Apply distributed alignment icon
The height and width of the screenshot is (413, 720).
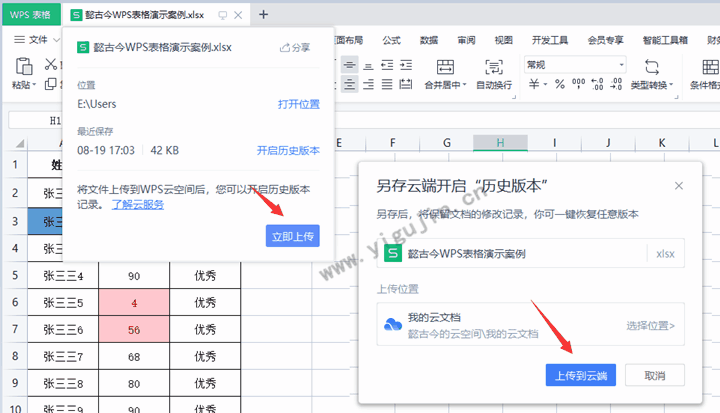pos(406,85)
